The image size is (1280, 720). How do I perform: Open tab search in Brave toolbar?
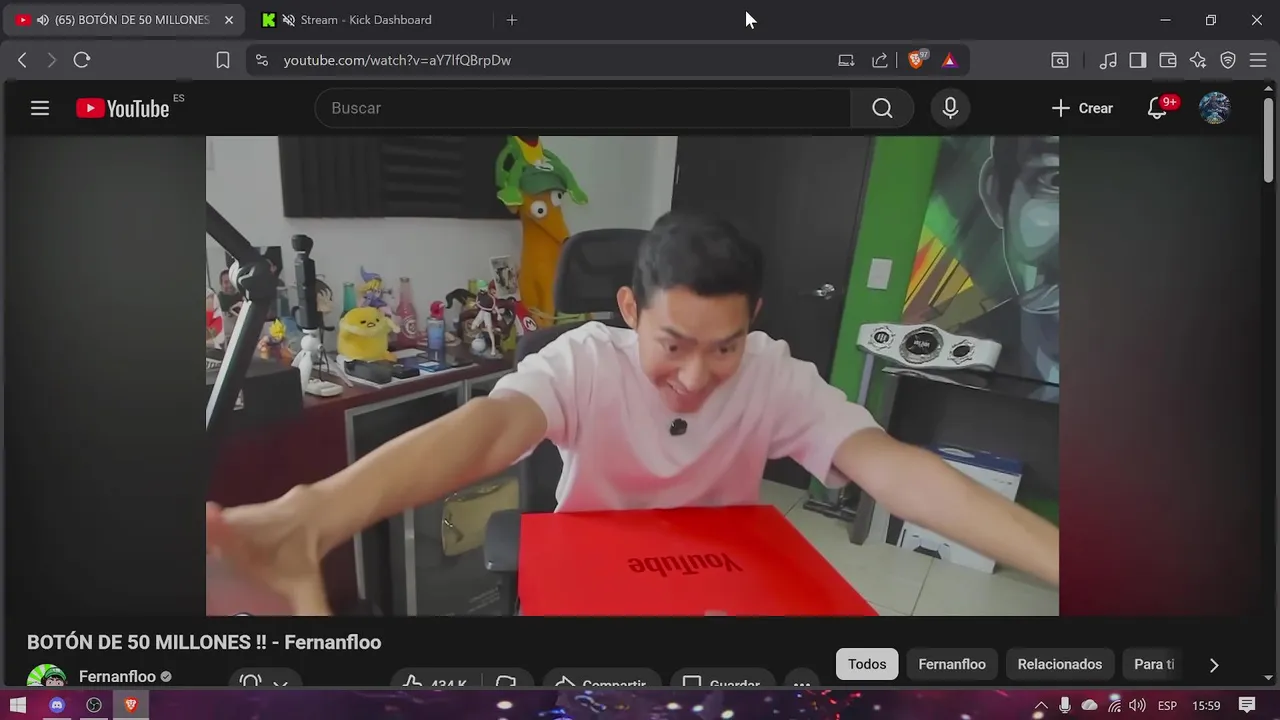[1060, 60]
